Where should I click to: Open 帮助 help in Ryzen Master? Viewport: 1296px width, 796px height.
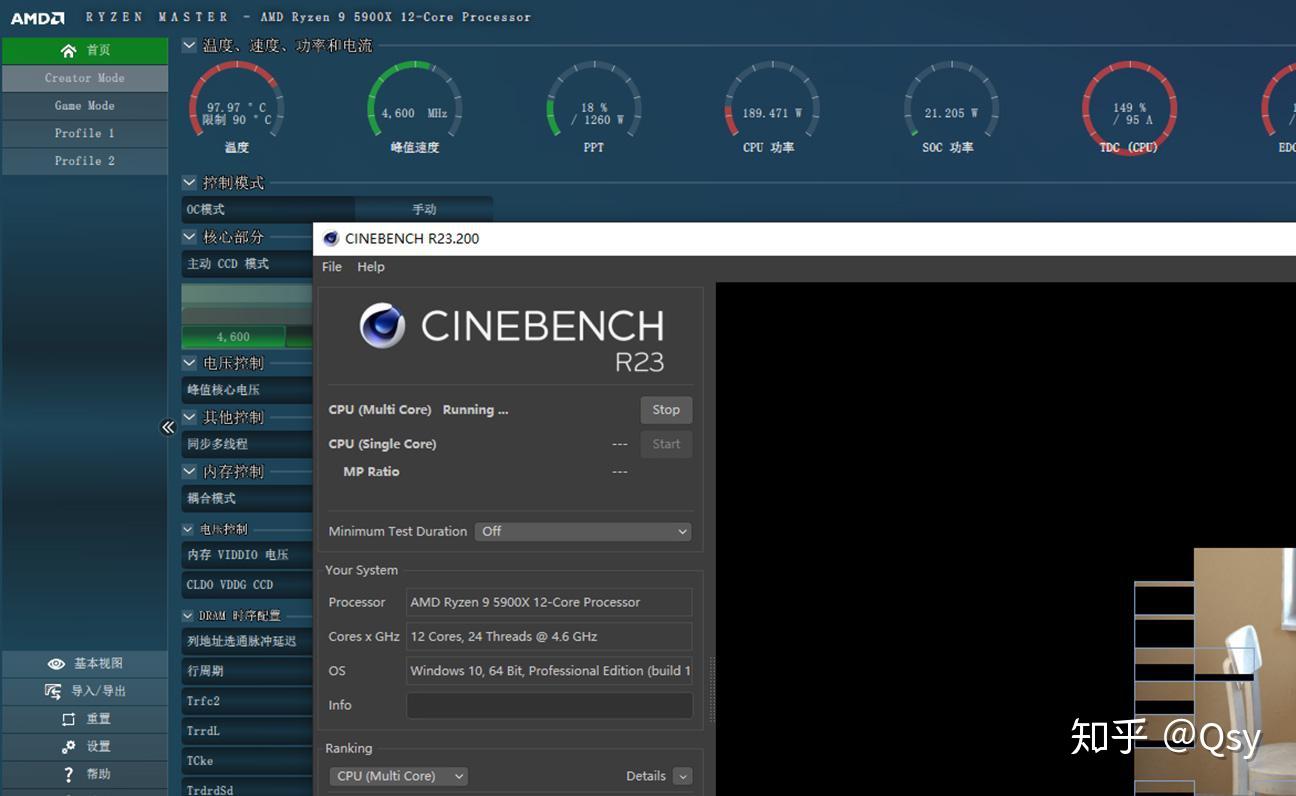point(85,774)
